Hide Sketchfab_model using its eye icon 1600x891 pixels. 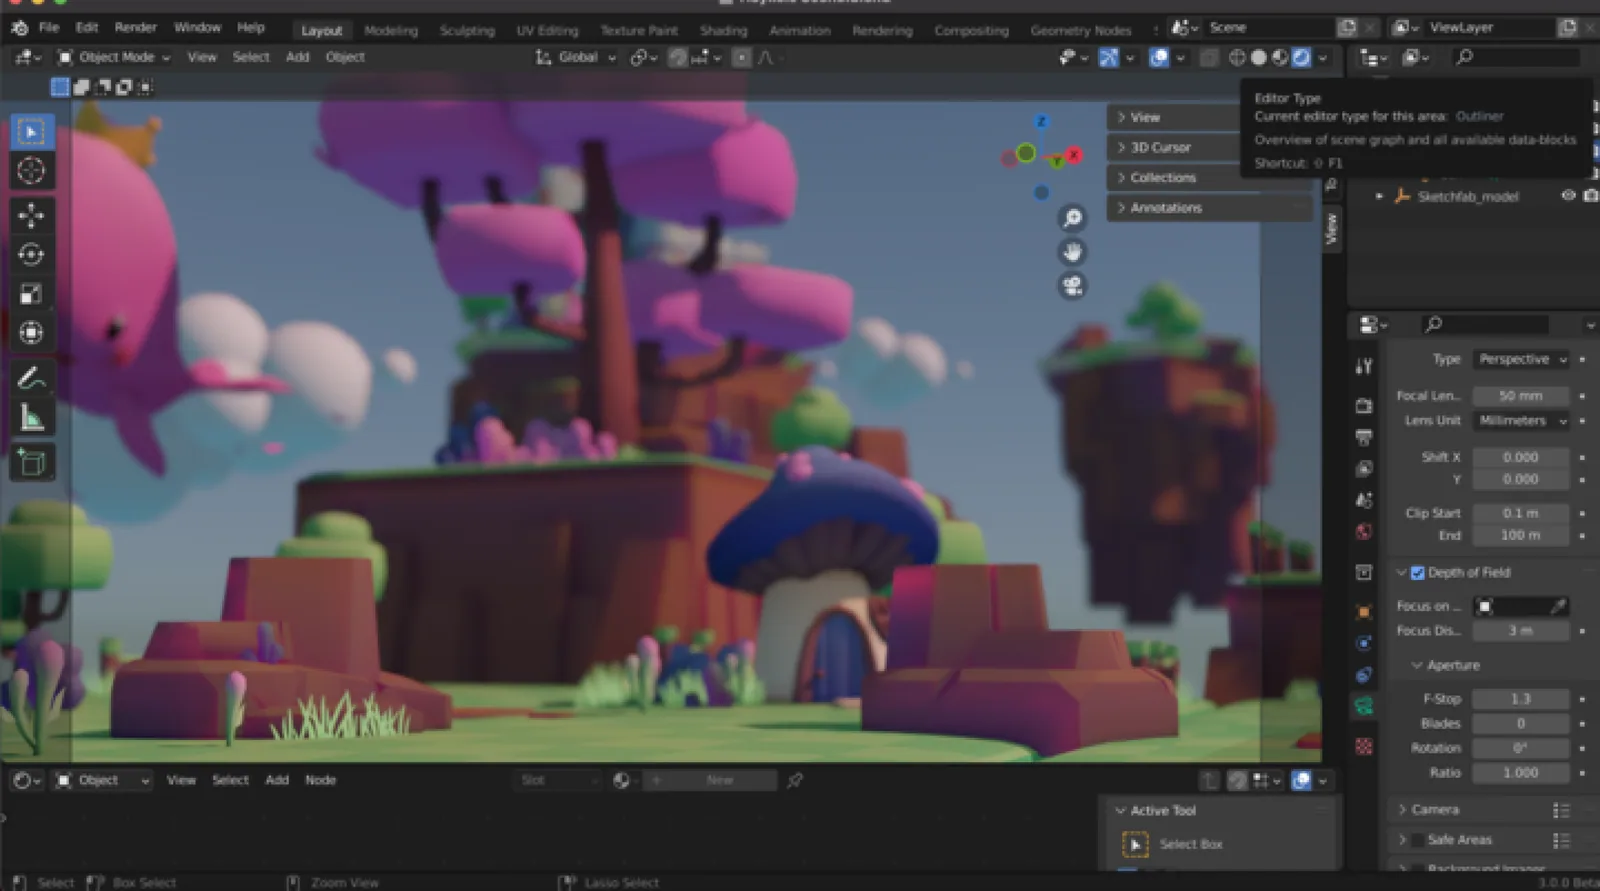click(x=1567, y=196)
